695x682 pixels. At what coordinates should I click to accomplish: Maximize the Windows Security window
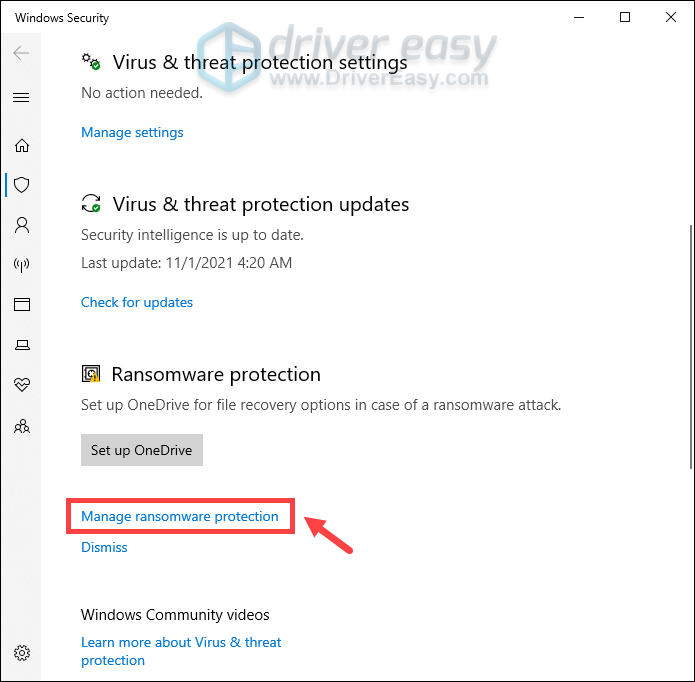(625, 17)
